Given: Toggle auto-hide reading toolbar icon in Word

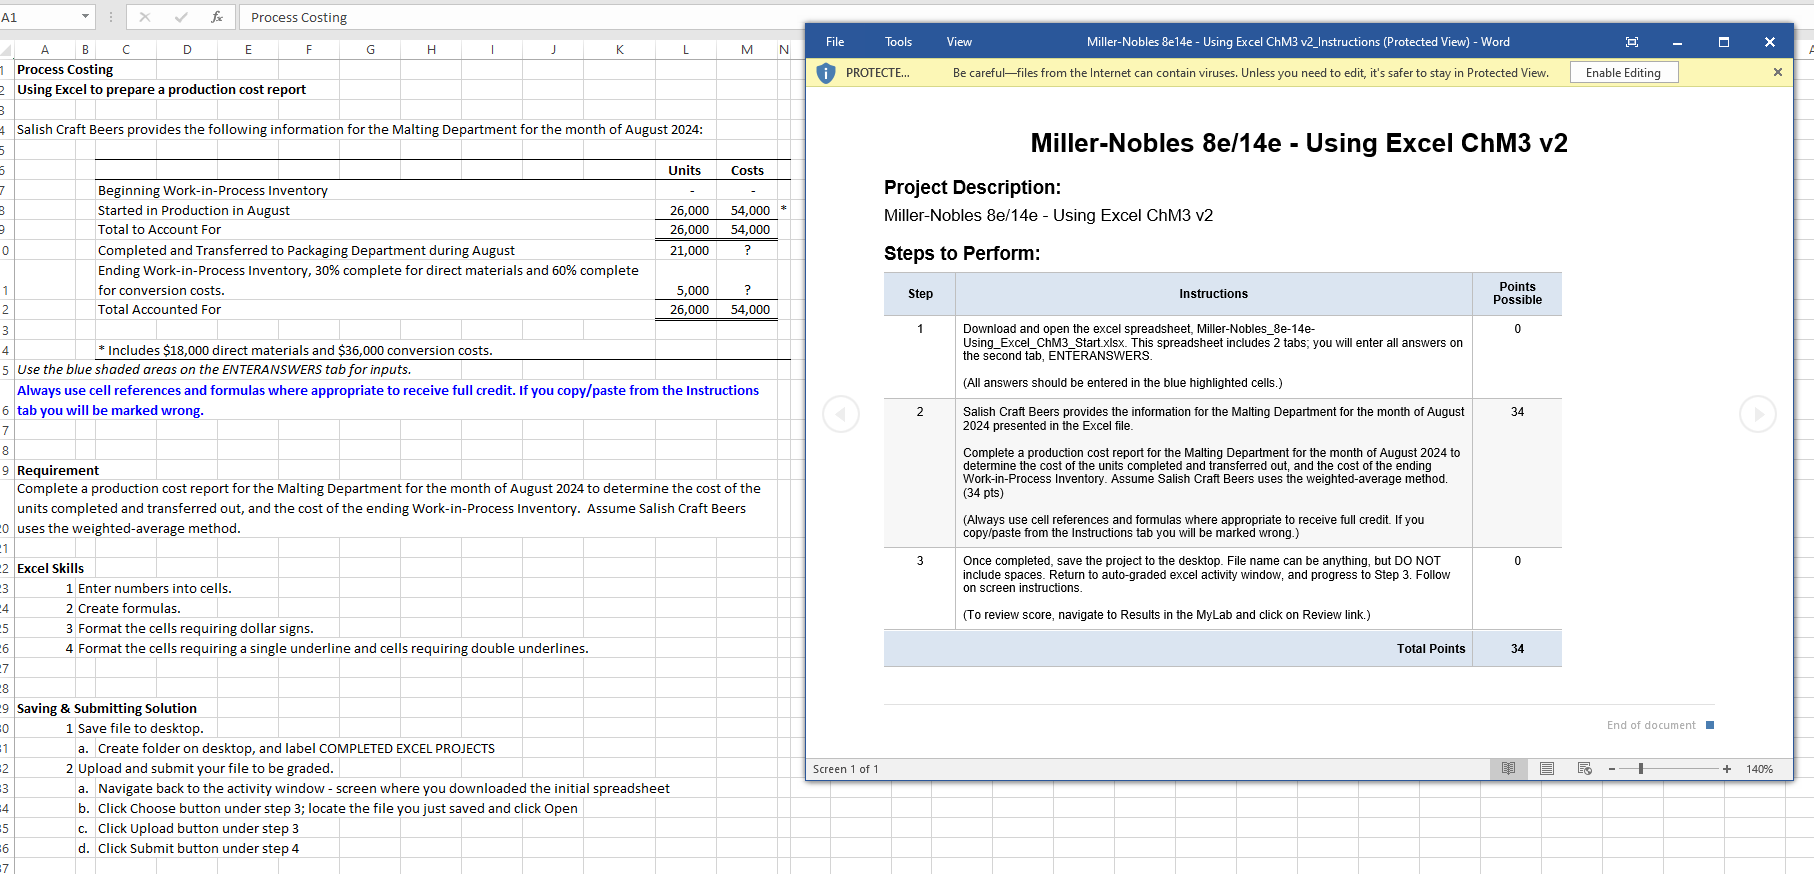Looking at the screenshot, I should coord(1632,42).
